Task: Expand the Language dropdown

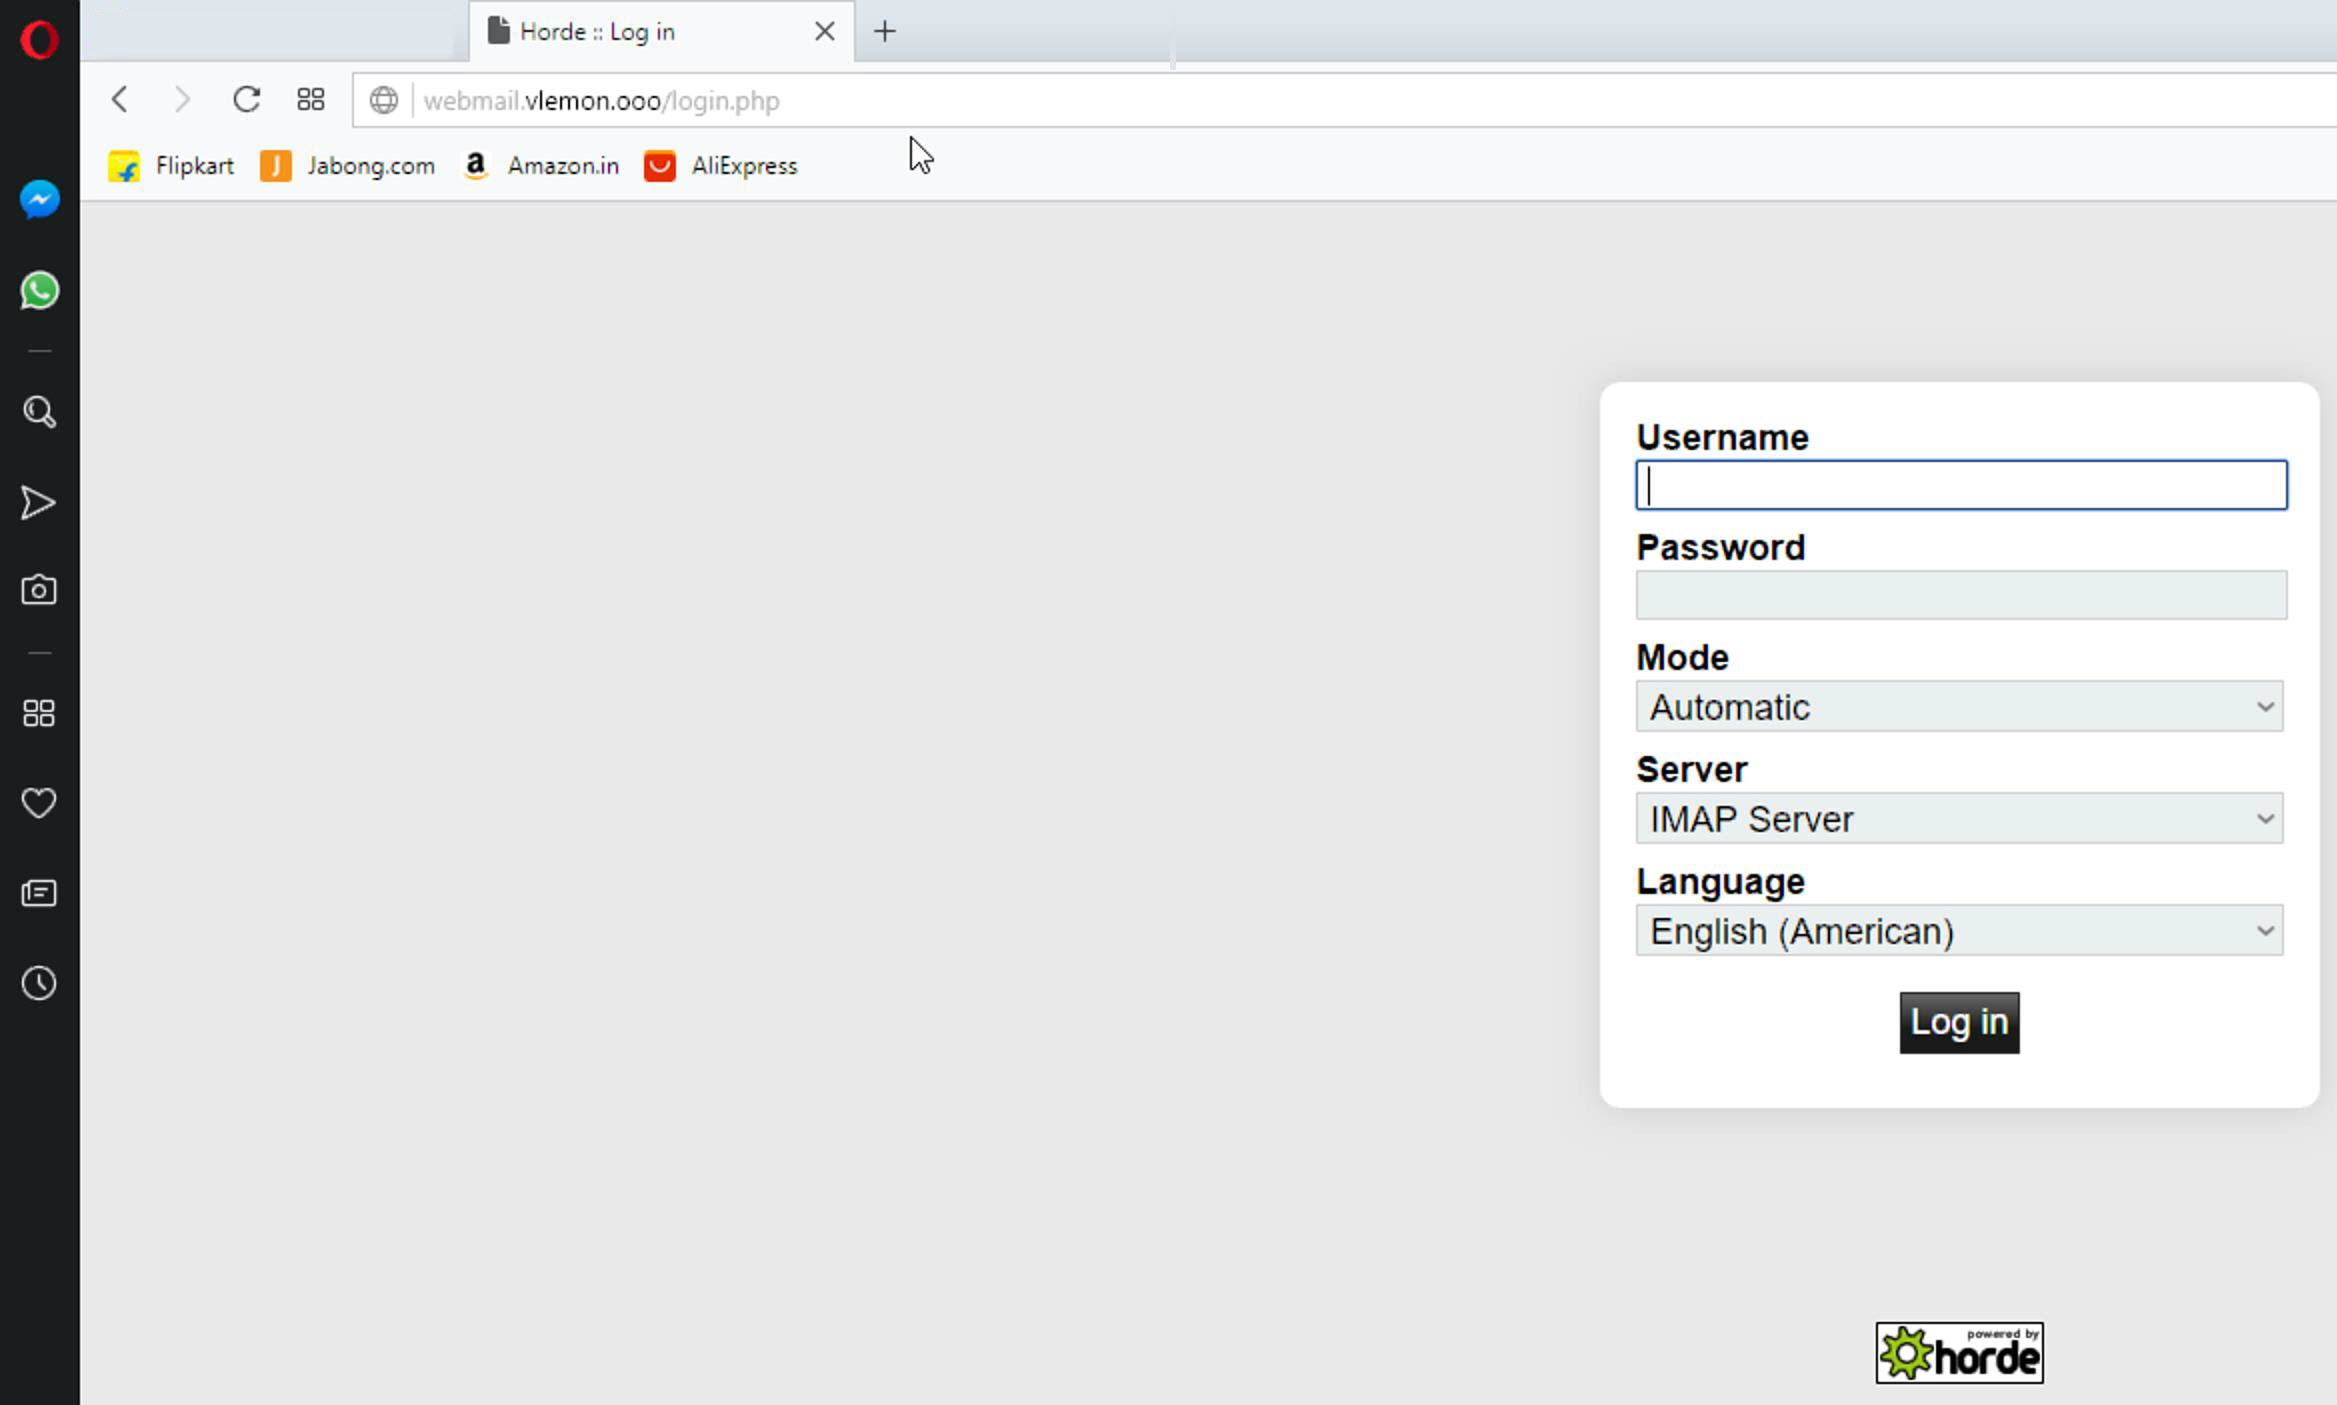Action: 1958,931
